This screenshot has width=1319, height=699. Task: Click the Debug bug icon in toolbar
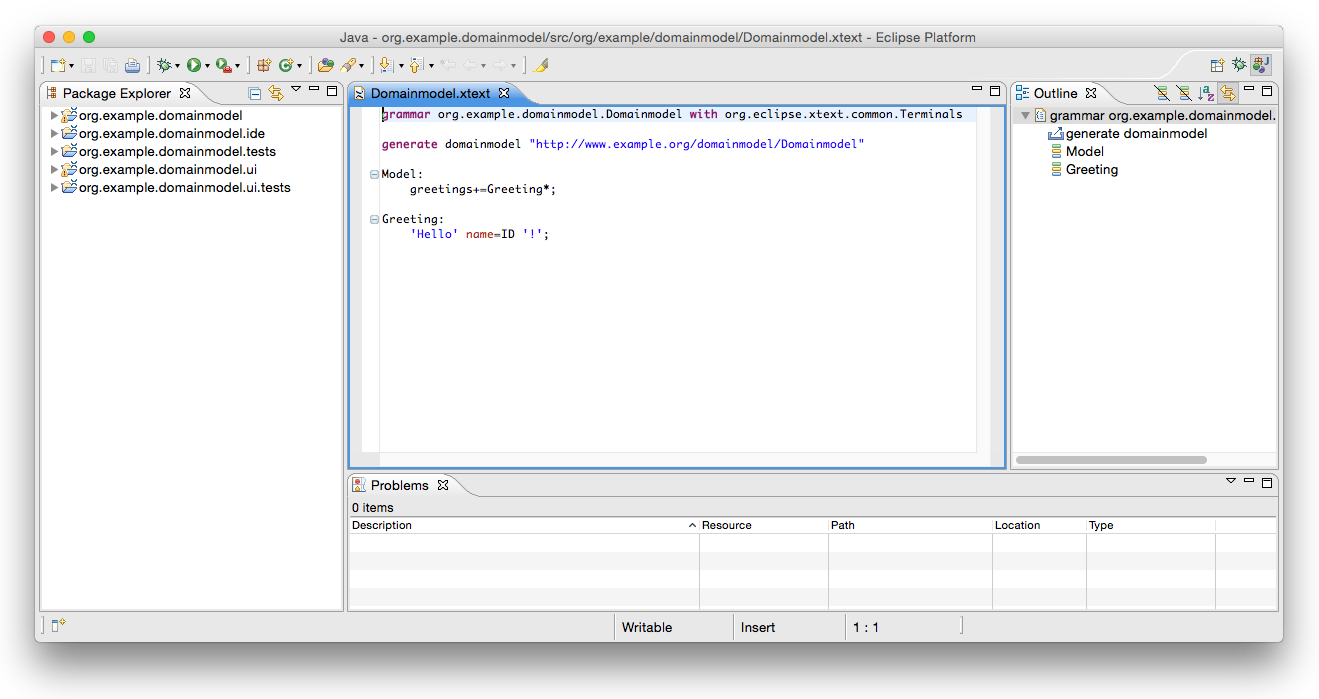(x=164, y=65)
